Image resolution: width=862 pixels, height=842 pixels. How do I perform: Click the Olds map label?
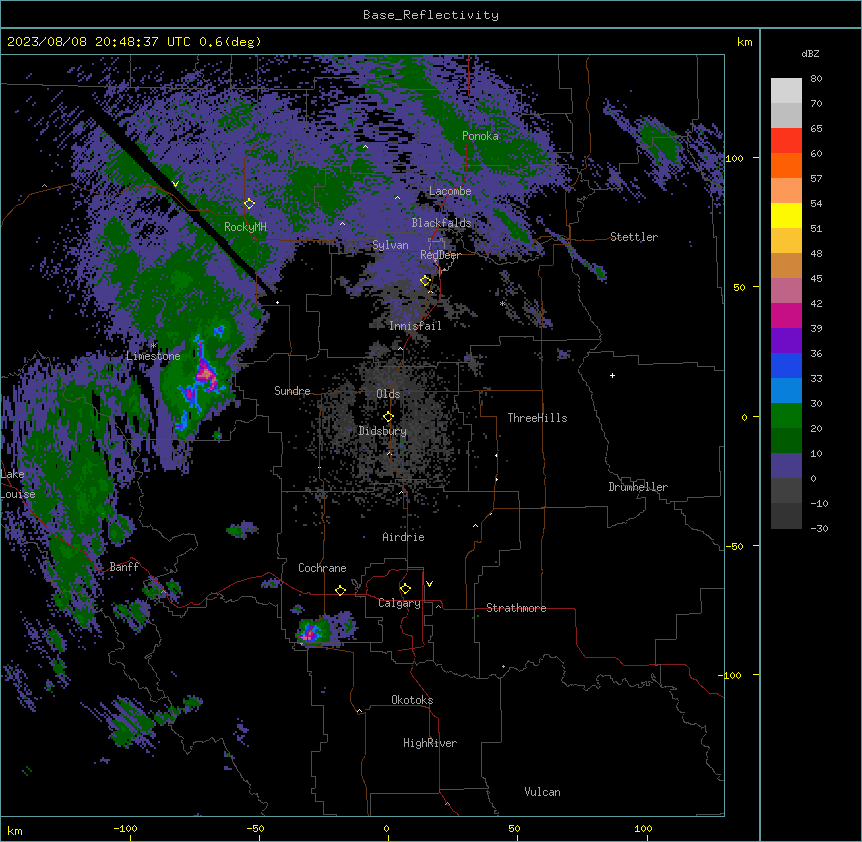(388, 394)
